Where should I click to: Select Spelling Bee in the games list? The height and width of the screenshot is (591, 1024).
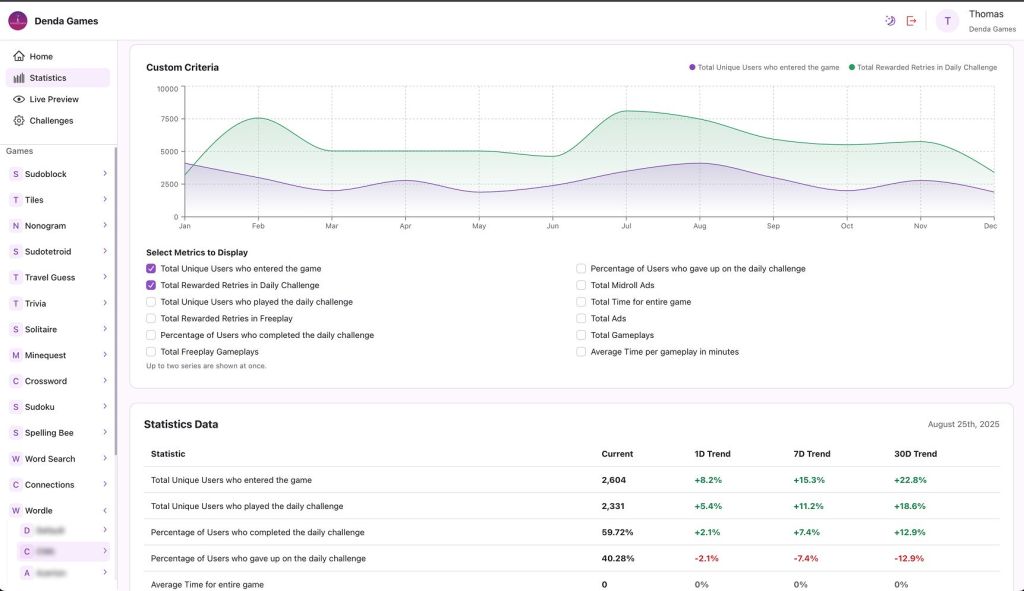coord(49,433)
